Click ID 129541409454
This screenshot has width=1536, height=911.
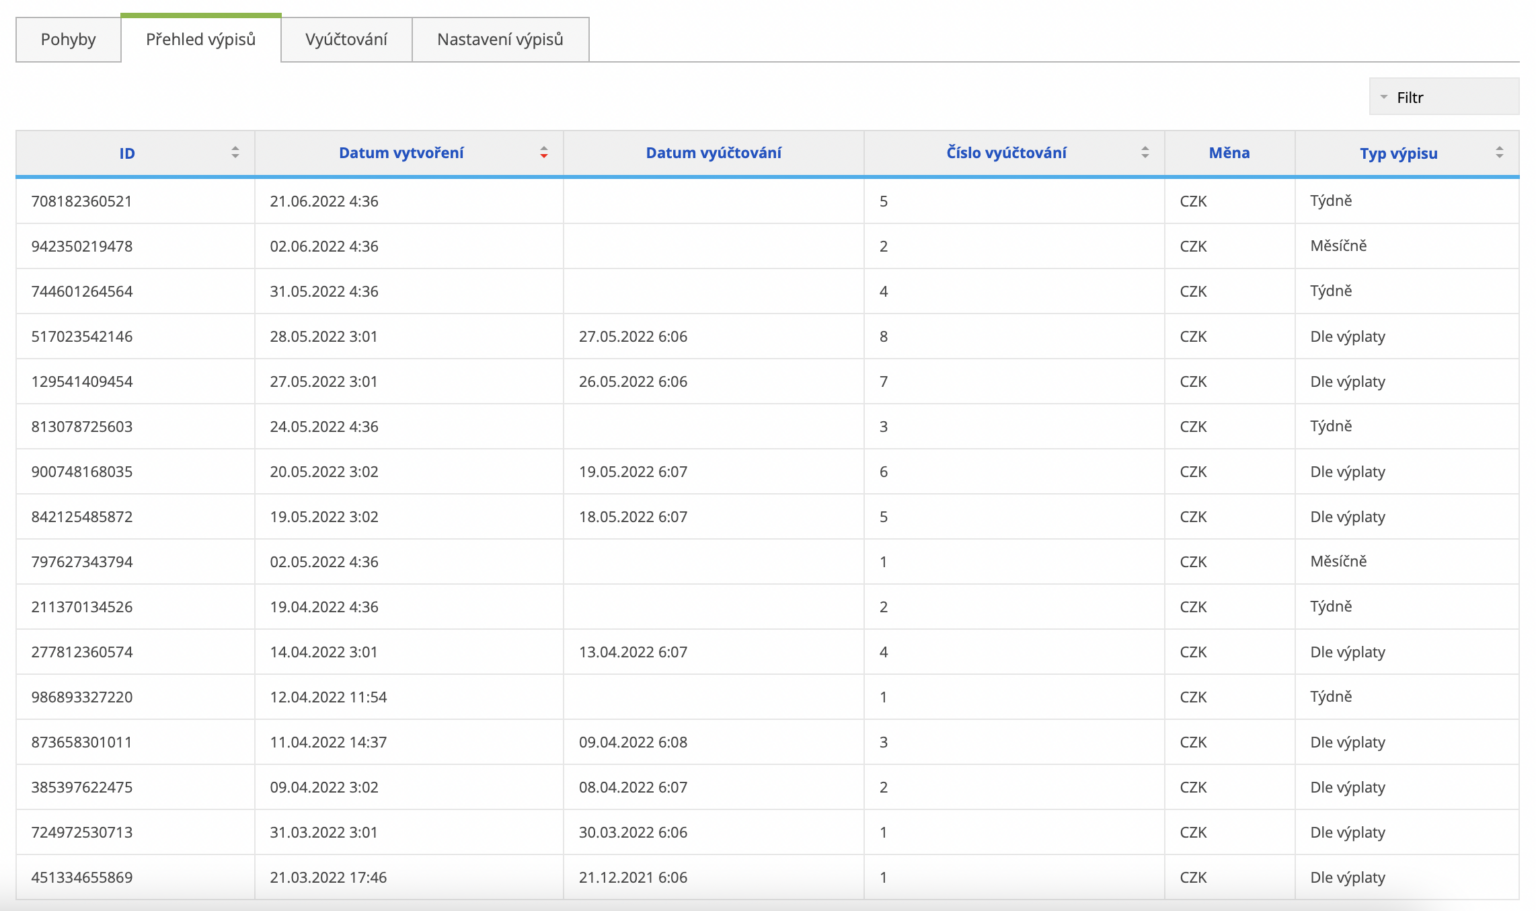81,381
